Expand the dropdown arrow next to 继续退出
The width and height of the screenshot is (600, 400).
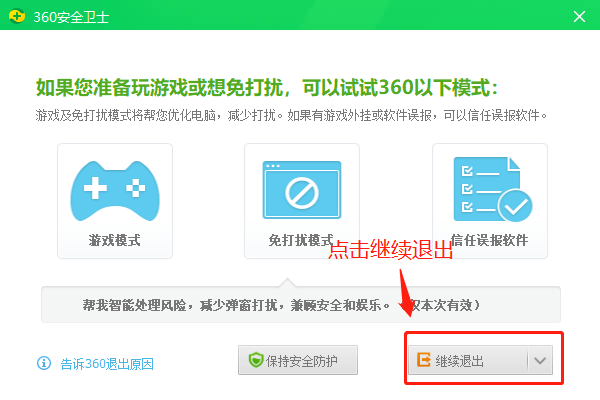pyautogui.click(x=540, y=360)
